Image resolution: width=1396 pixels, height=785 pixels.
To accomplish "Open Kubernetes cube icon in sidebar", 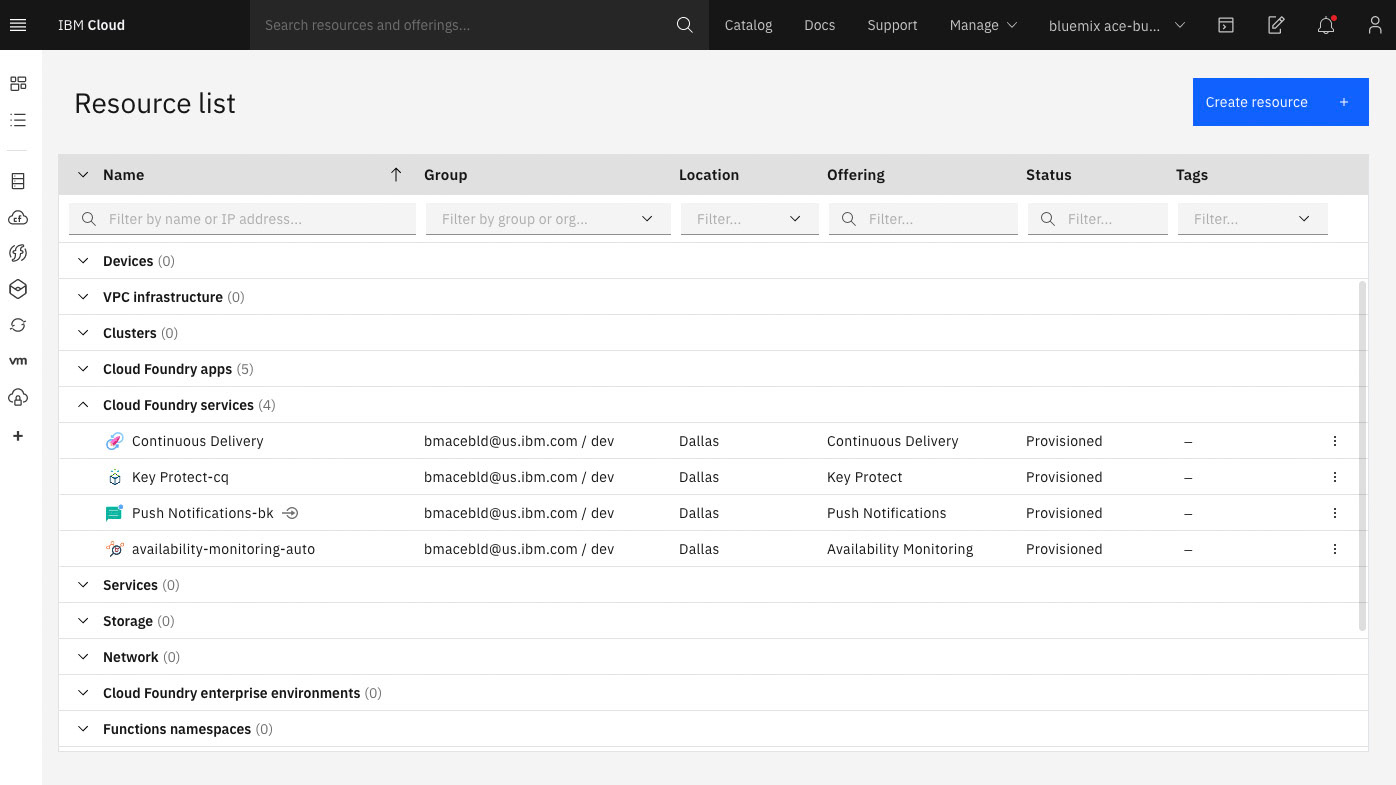I will point(18,289).
